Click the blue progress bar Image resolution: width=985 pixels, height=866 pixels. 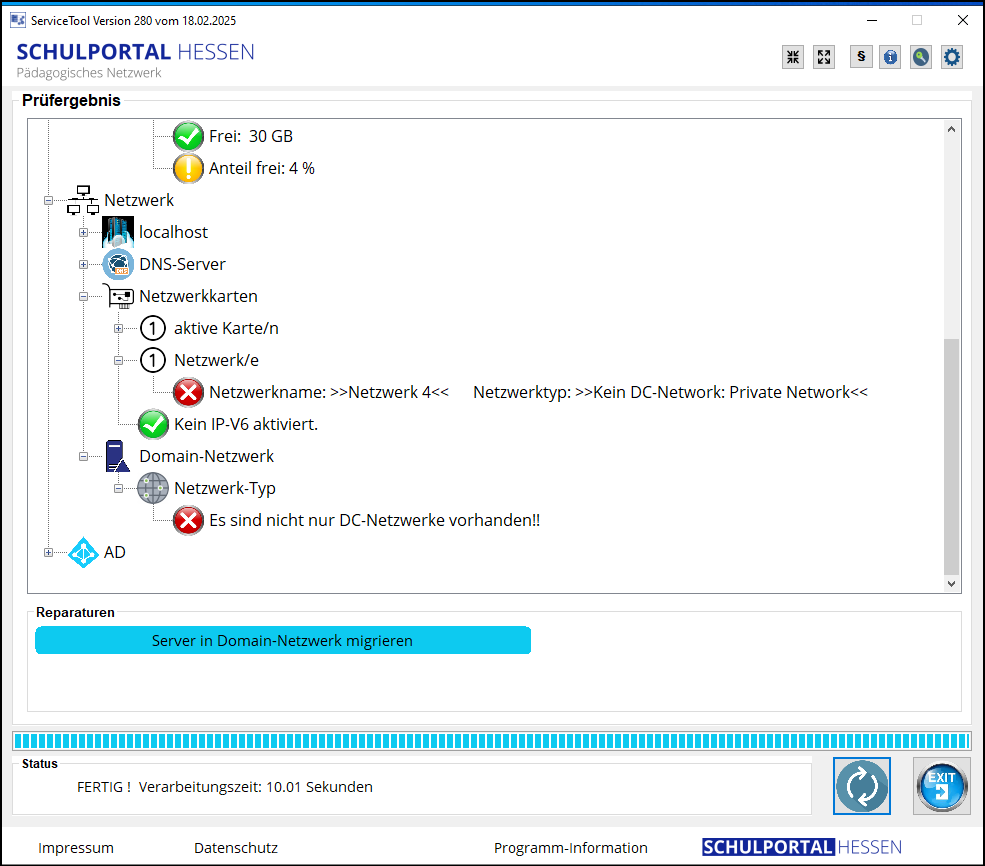point(492,741)
